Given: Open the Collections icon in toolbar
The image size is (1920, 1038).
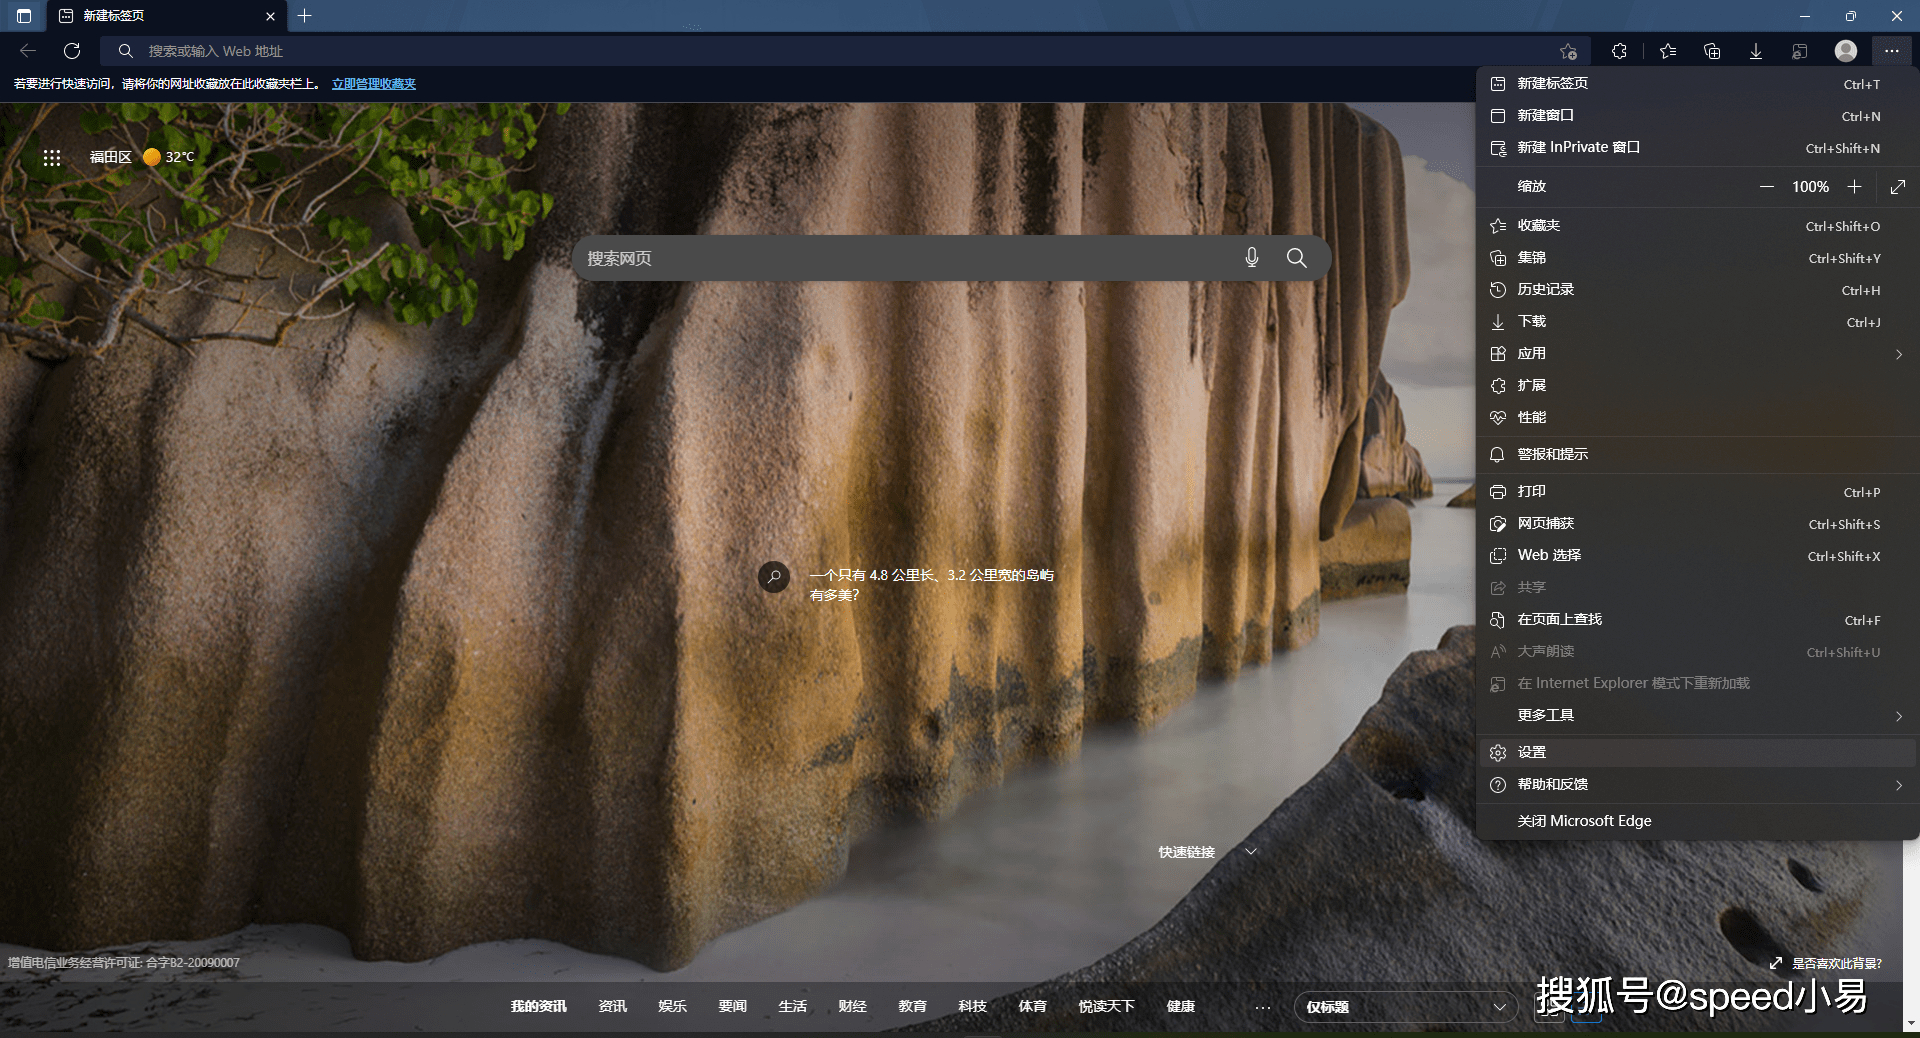Looking at the screenshot, I should (1712, 51).
